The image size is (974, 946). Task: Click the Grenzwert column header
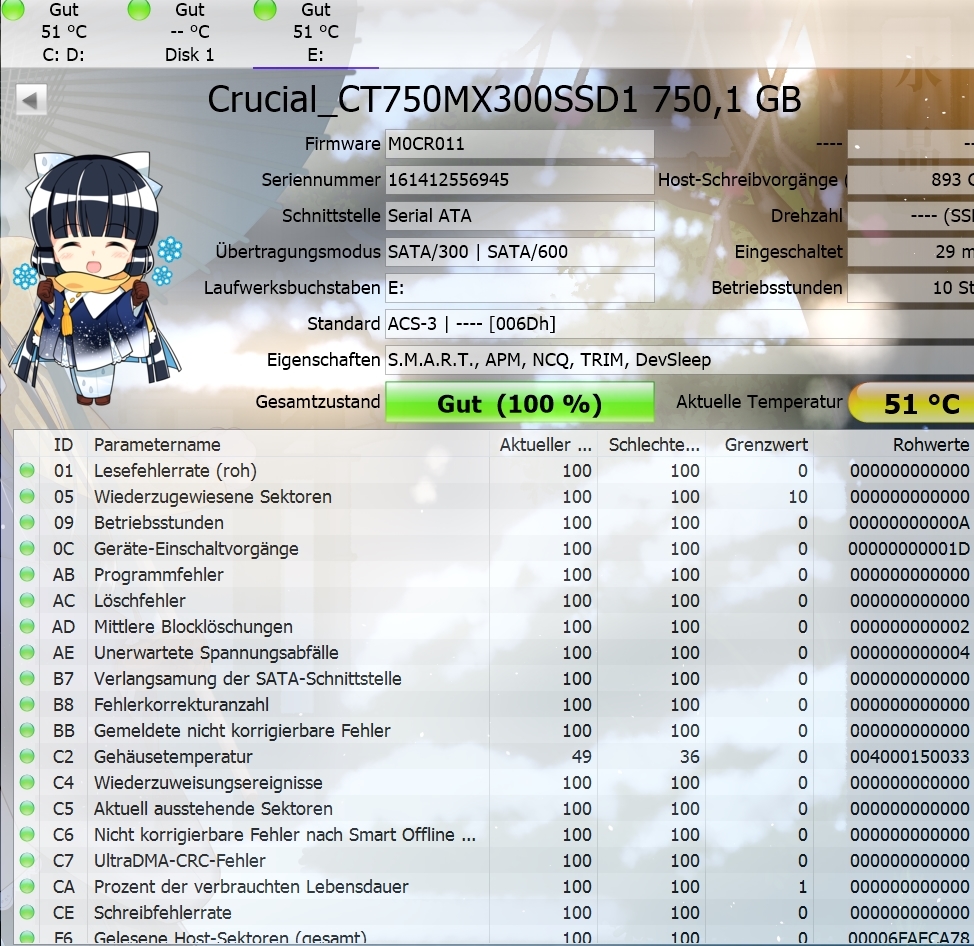(x=760, y=445)
